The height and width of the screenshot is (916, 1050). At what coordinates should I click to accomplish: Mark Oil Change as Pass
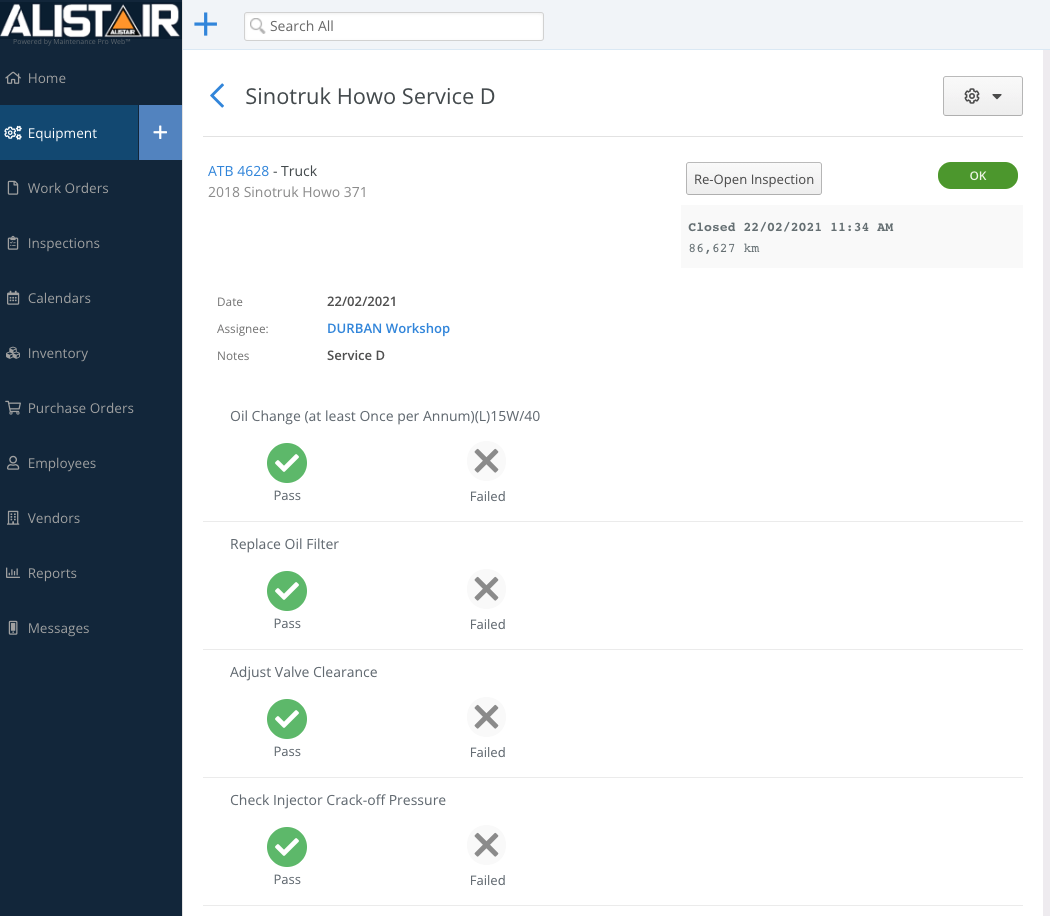click(x=287, y=463)
